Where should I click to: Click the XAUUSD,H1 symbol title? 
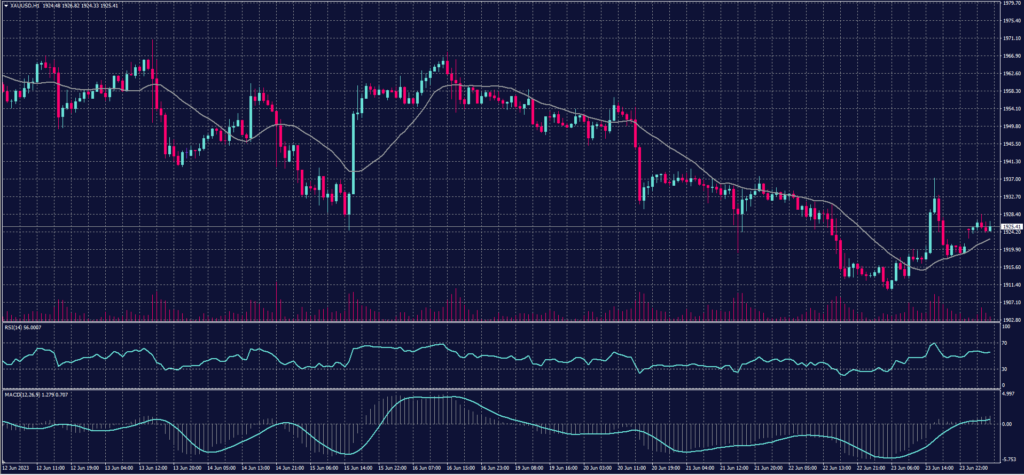[x=25, y=6]
